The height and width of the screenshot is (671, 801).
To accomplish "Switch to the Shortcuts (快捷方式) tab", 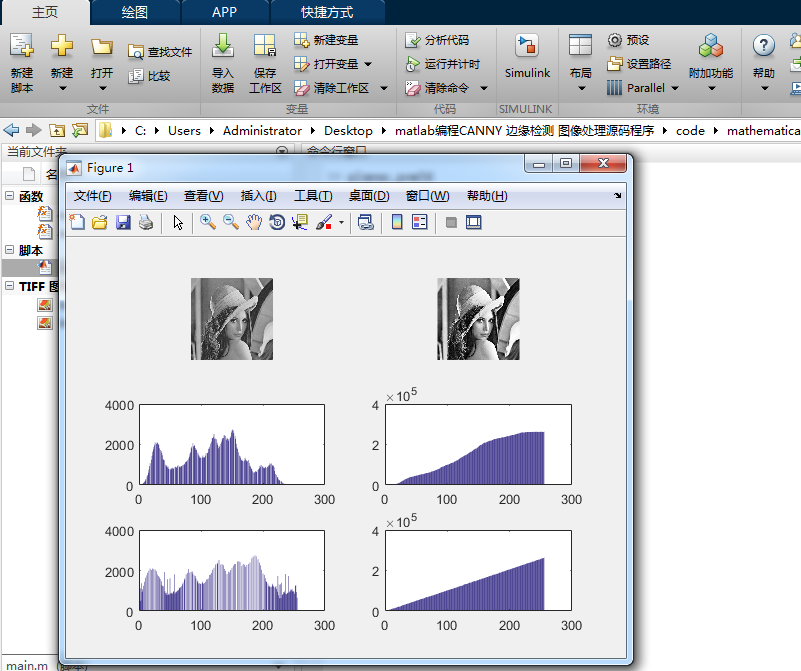I will 327,12.
